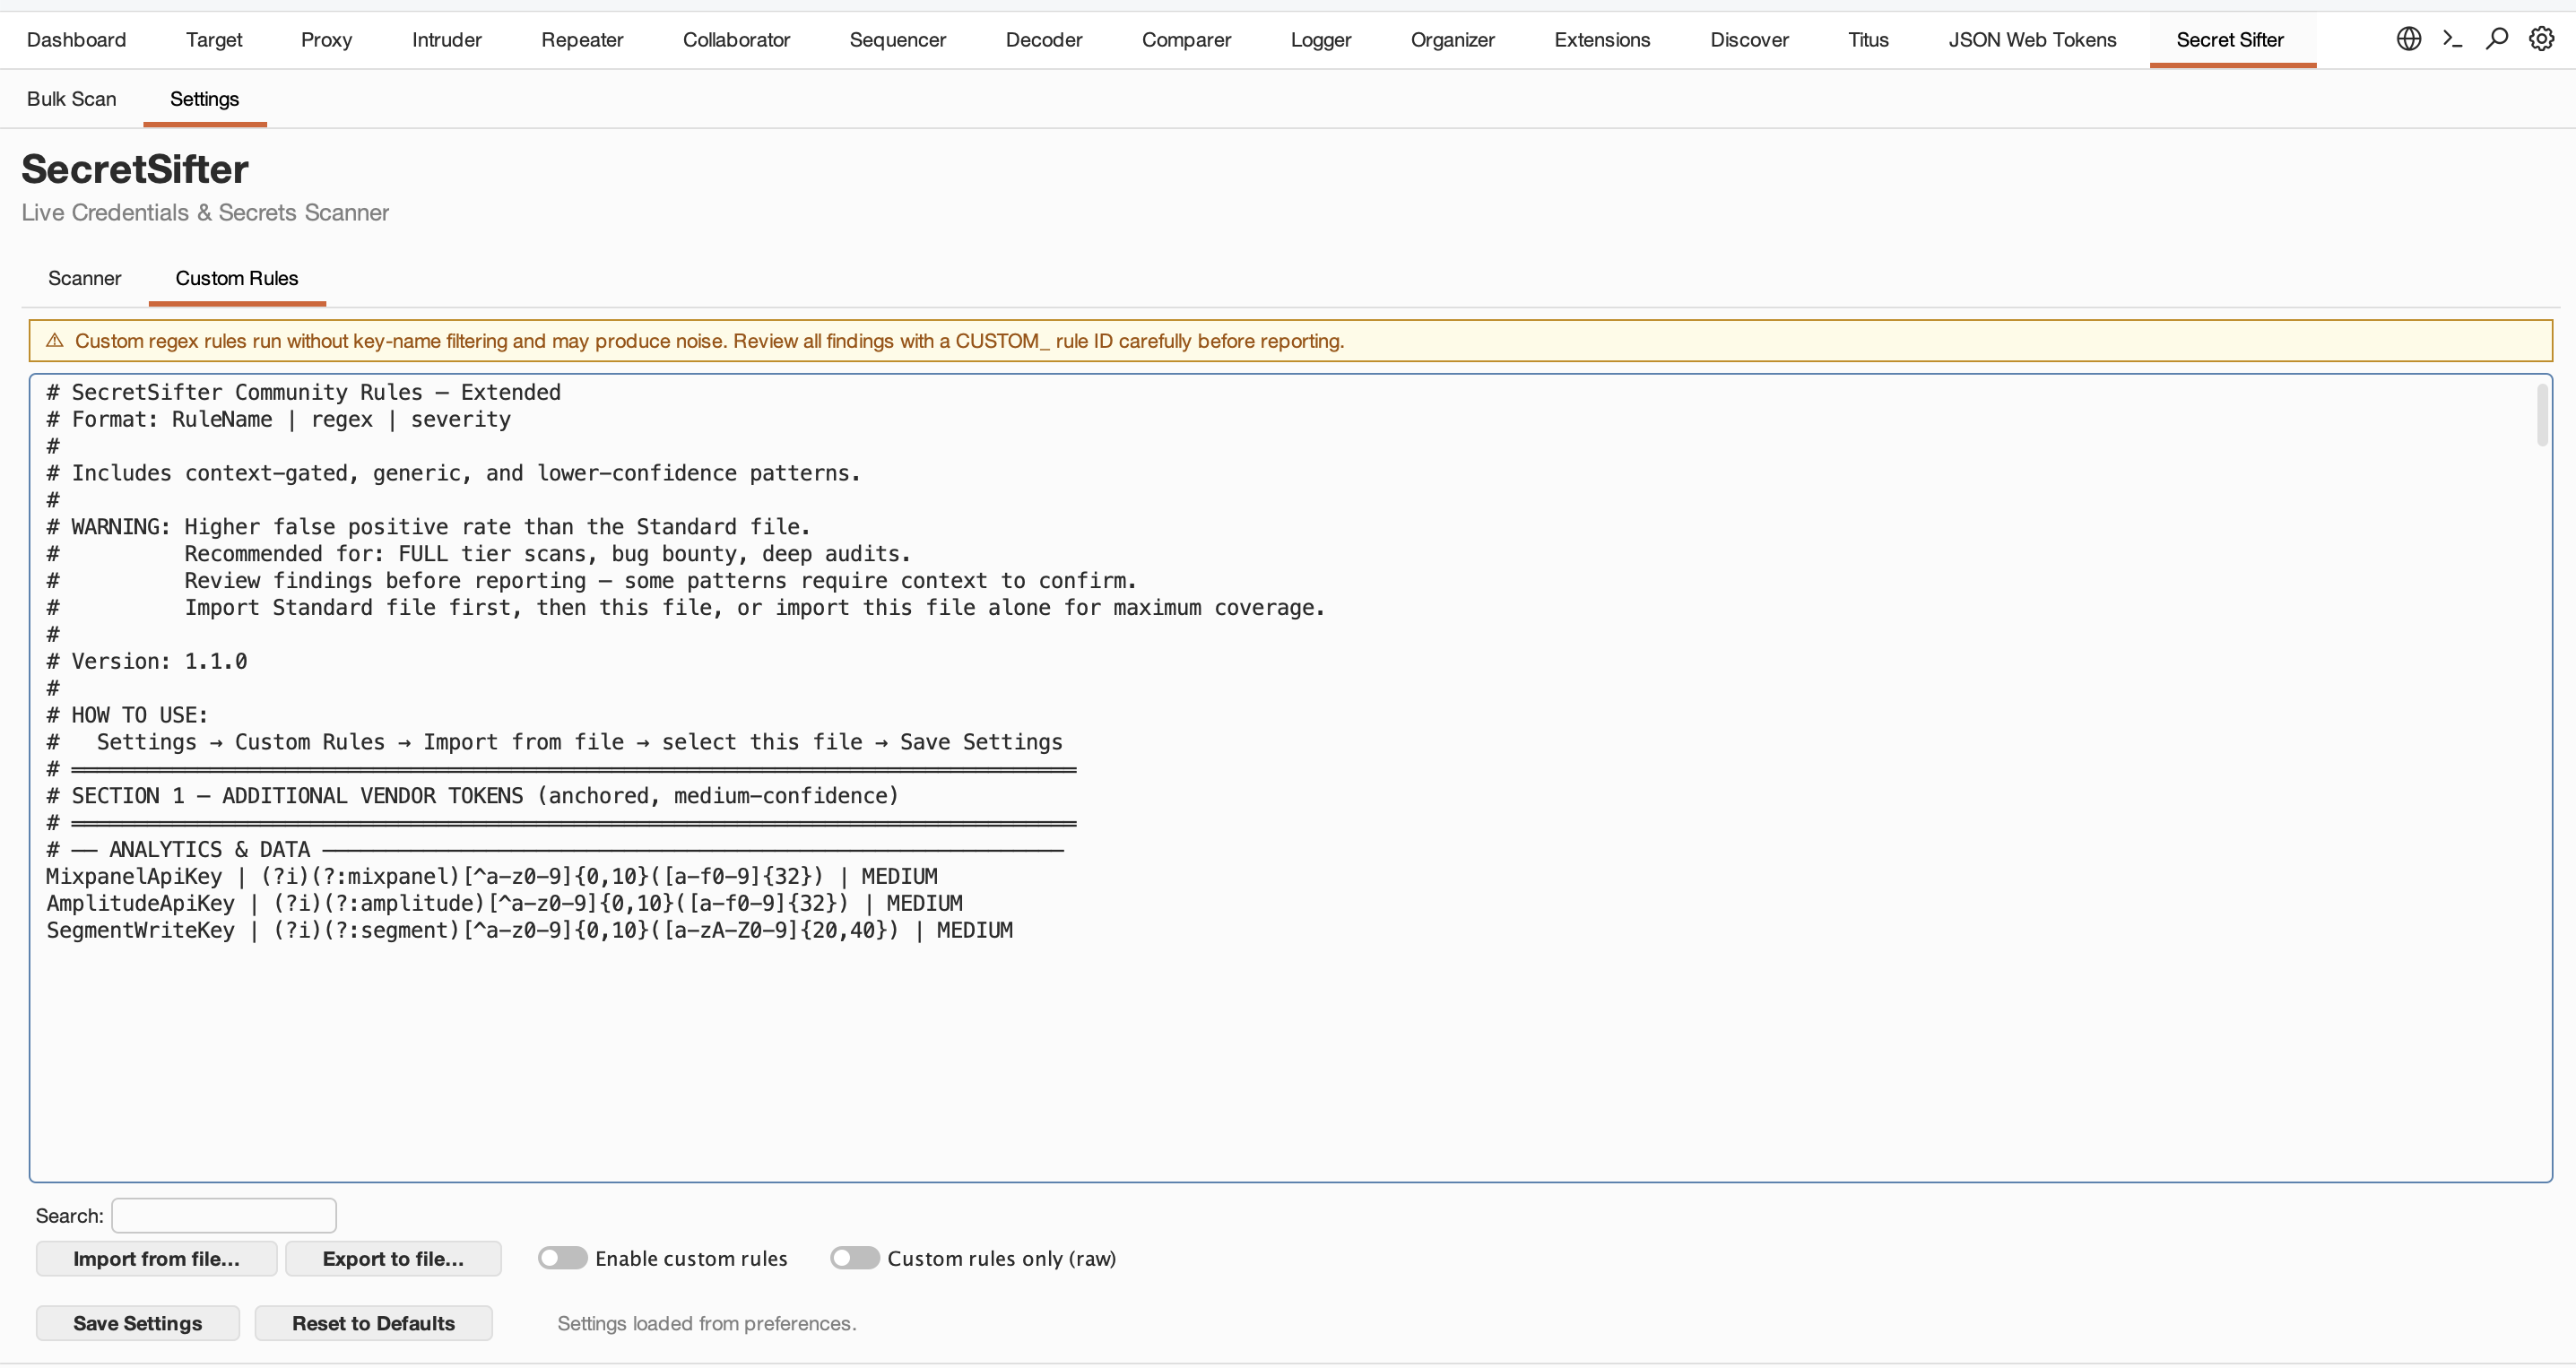The height and width of the screenshot is (1368, 2576).
Task: Open the Dashboard tab
Action: tap(77, 39)
